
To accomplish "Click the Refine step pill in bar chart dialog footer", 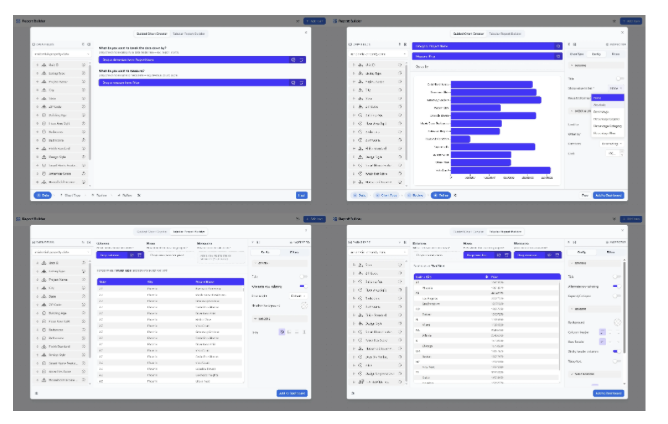I will (441, 196).
